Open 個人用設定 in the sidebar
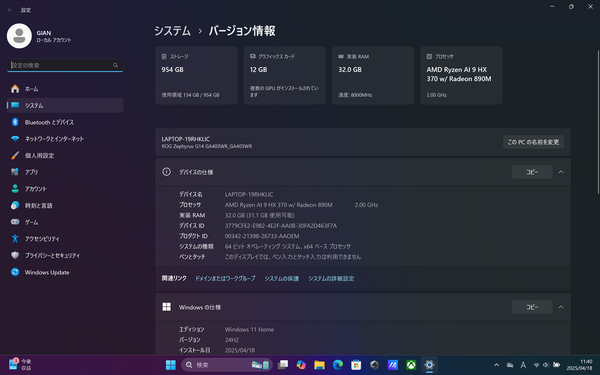The image size is (600, 375). pos(65,155)
